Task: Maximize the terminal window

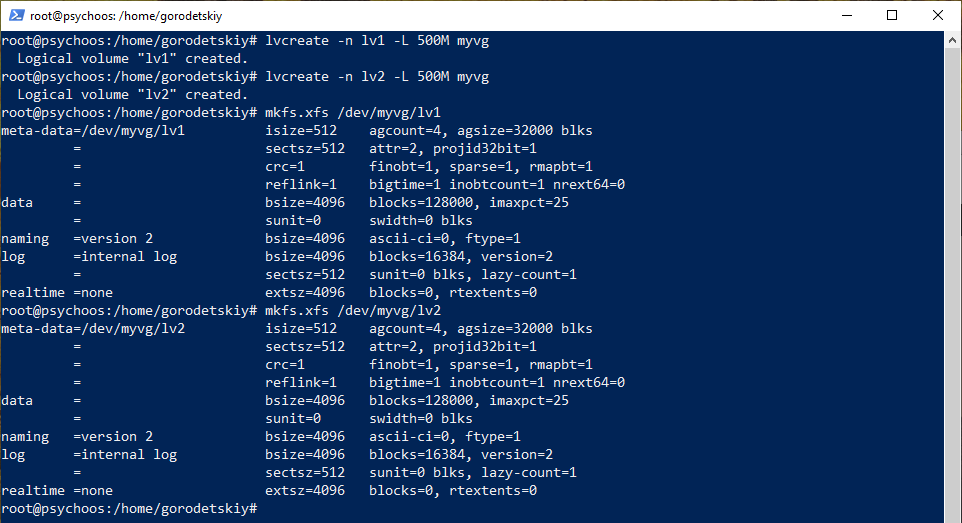Action: click(892, 15)
